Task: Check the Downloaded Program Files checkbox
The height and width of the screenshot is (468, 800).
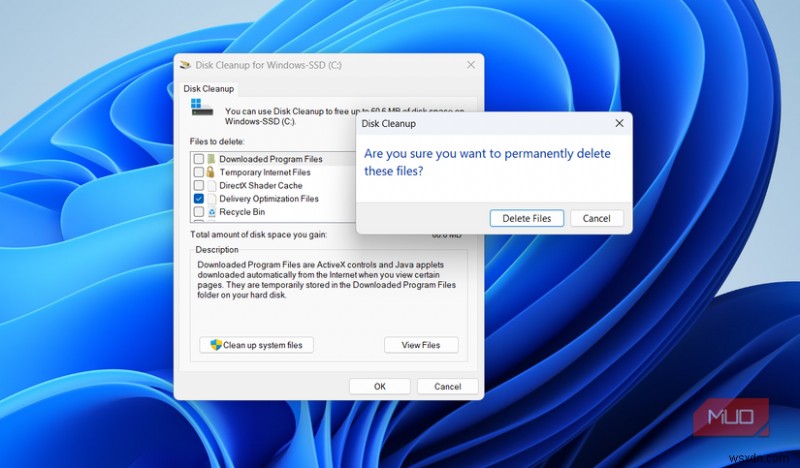Action: point(199,159)
